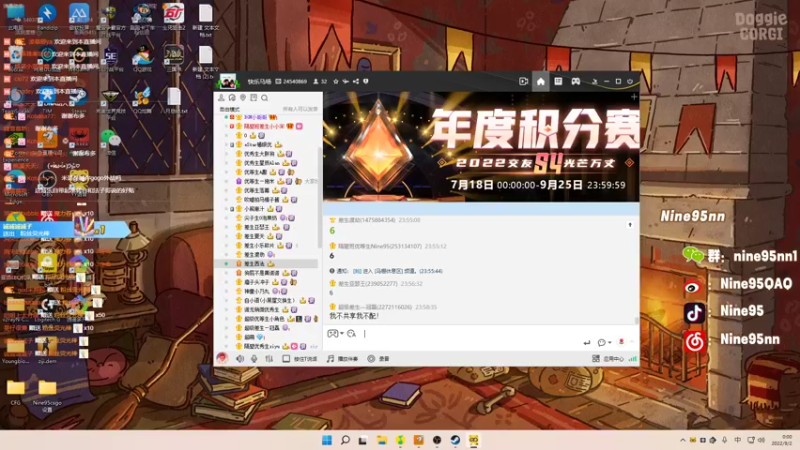Open Windows taskbar search

(345, 440)
